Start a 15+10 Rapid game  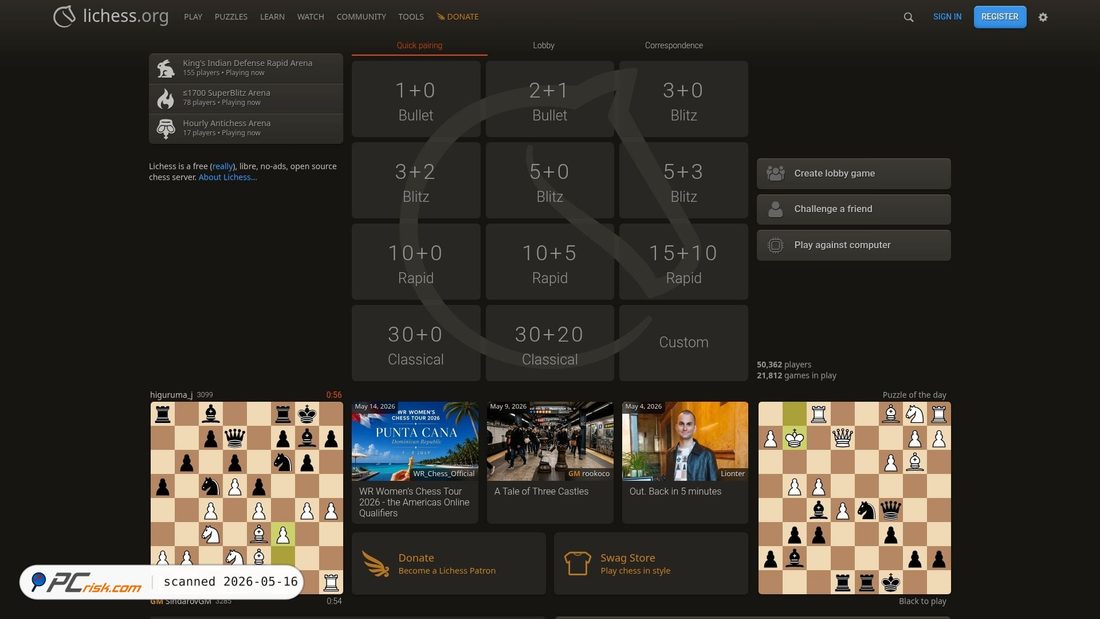(684, 262)
